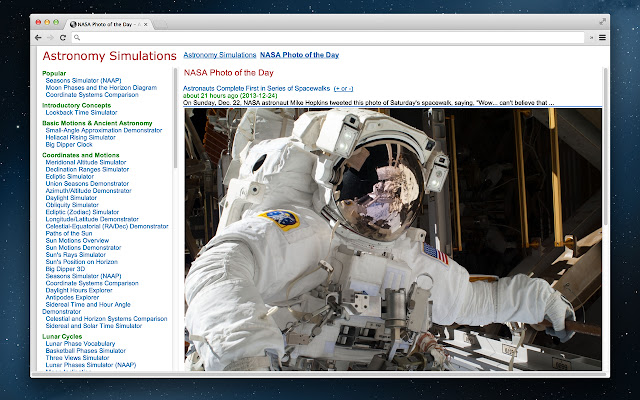The height and width of the screenshot is (400, 640).
Task: Click the browser back arrow
Action: coord(38,38)
